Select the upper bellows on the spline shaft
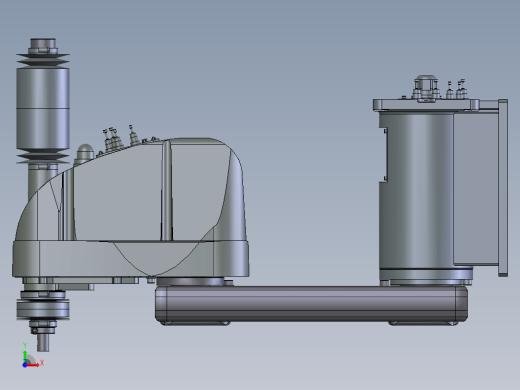This screenshot has width=520, height=390. 43,60
